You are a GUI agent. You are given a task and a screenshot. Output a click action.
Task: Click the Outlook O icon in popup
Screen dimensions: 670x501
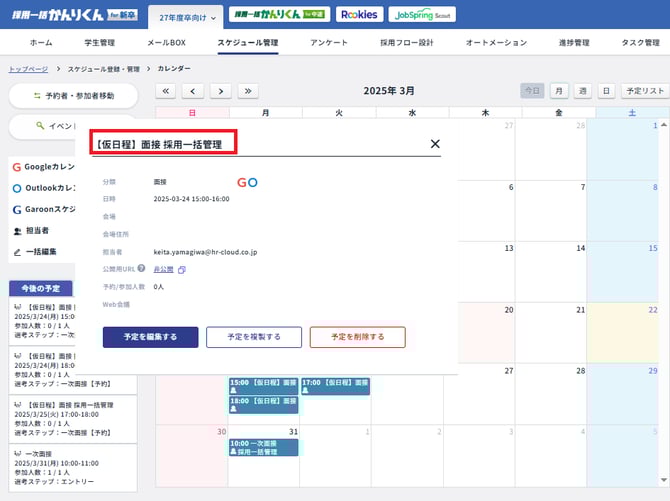253,182
